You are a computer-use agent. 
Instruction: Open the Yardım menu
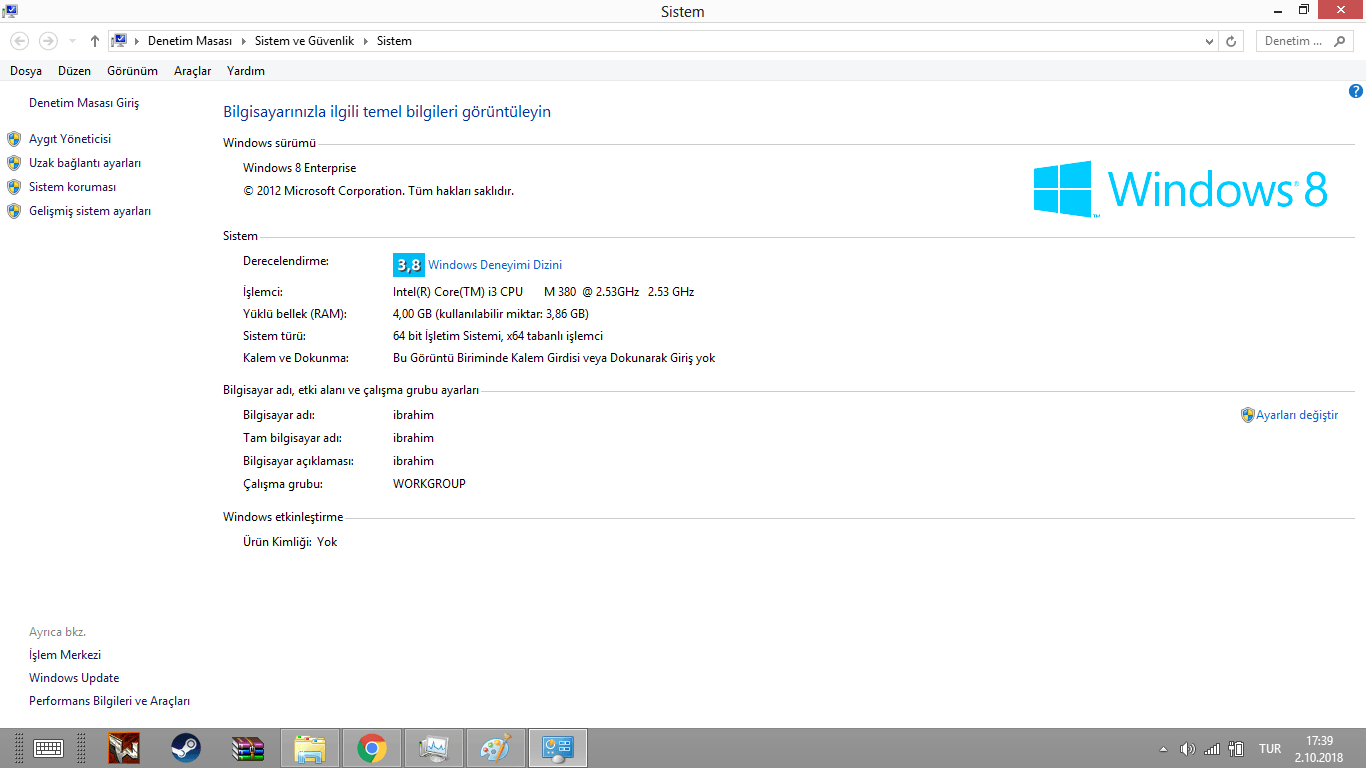click(246, 71)
